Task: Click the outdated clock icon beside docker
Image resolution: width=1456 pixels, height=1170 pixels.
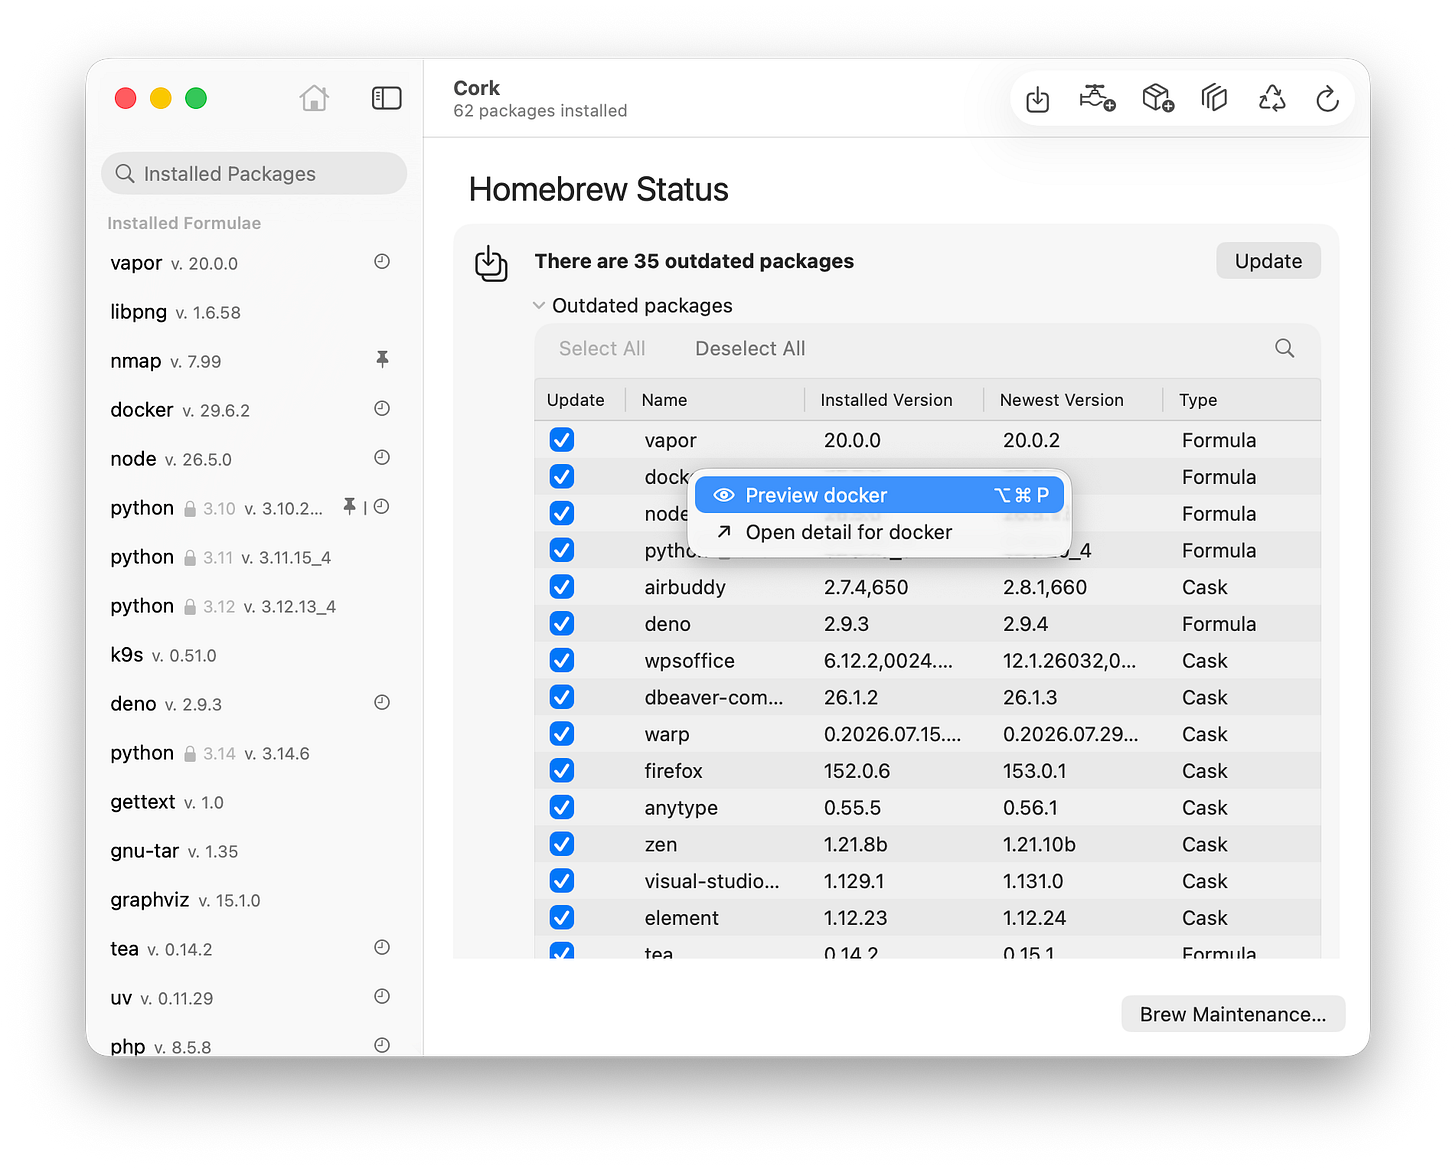Action: point(382,409)
